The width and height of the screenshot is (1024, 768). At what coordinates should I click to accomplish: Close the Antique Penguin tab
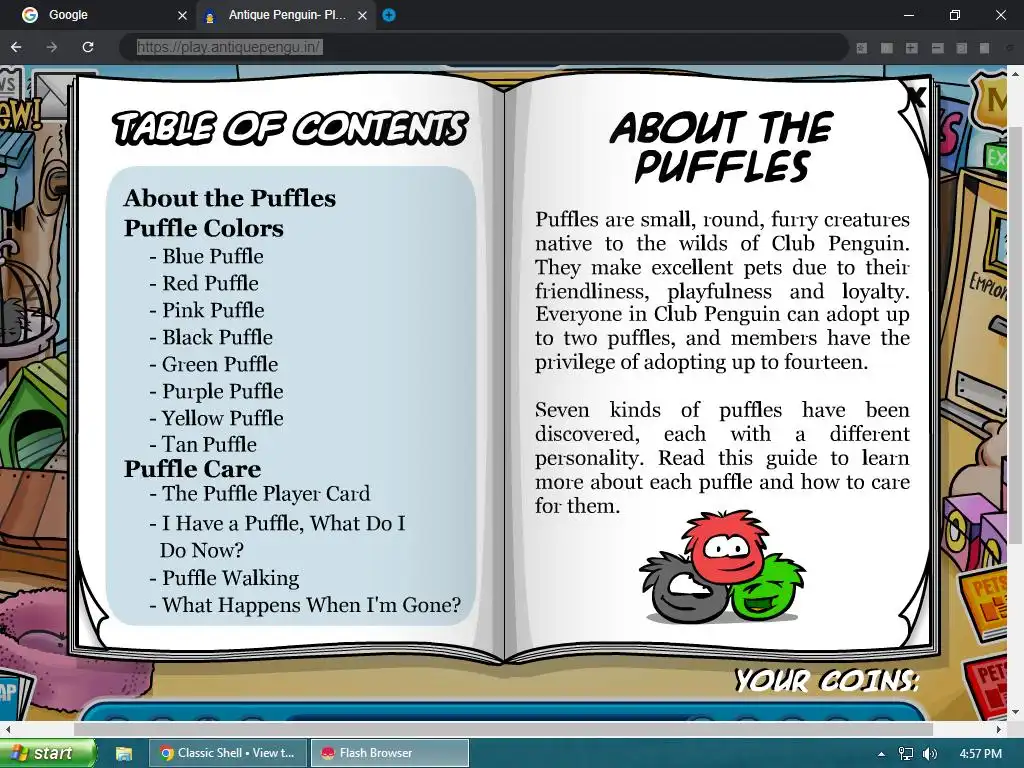pyautogui.click(x=362, y=15)
